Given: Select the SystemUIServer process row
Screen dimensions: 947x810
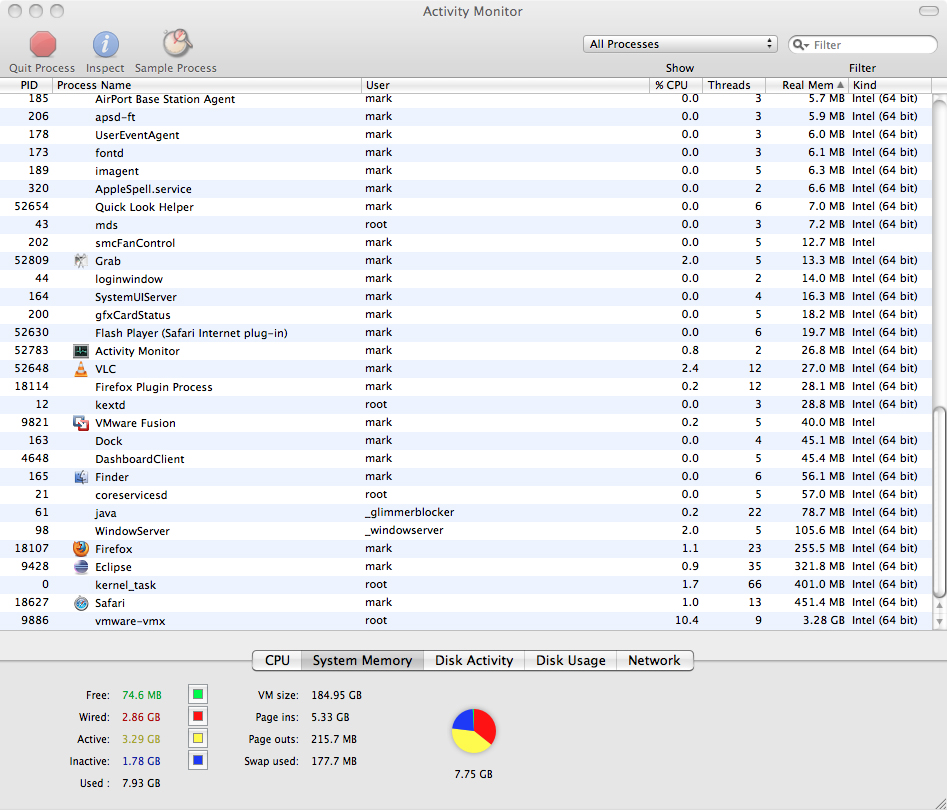Looking at the screenshot, I should click(466, 297).
